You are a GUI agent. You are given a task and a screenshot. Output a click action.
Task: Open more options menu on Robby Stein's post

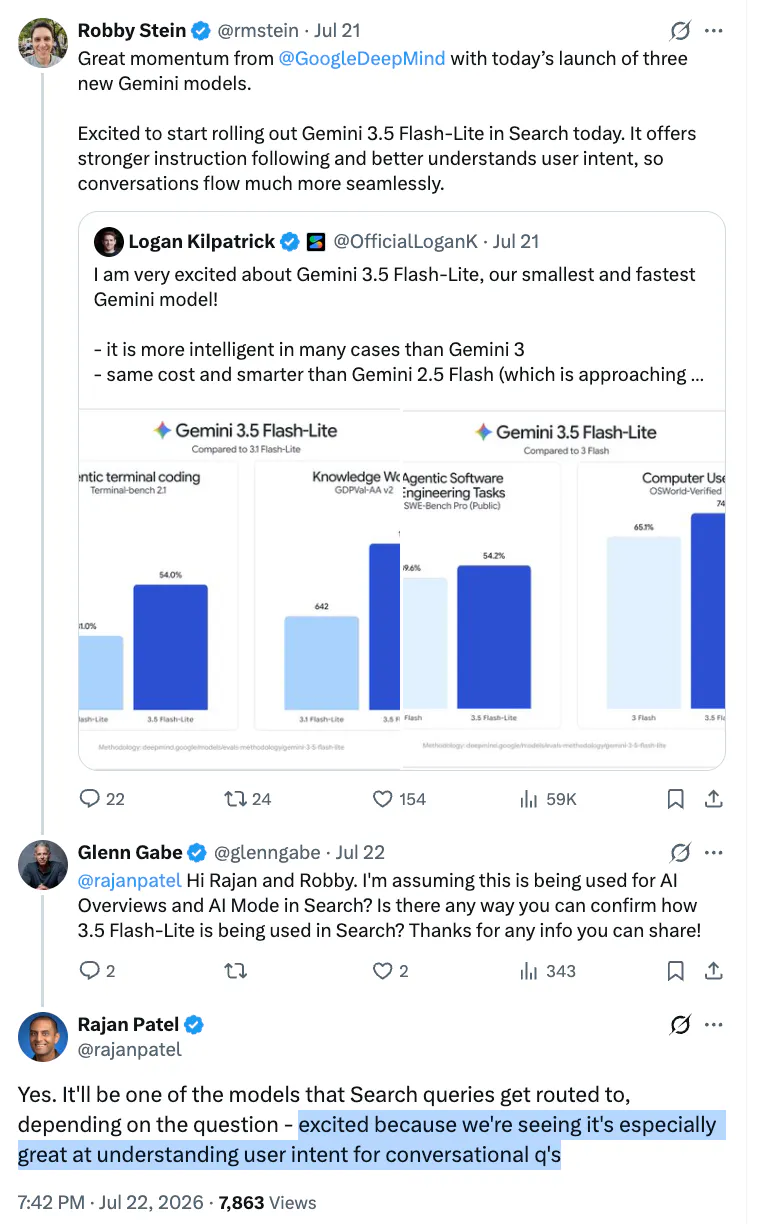coord(713,31)
